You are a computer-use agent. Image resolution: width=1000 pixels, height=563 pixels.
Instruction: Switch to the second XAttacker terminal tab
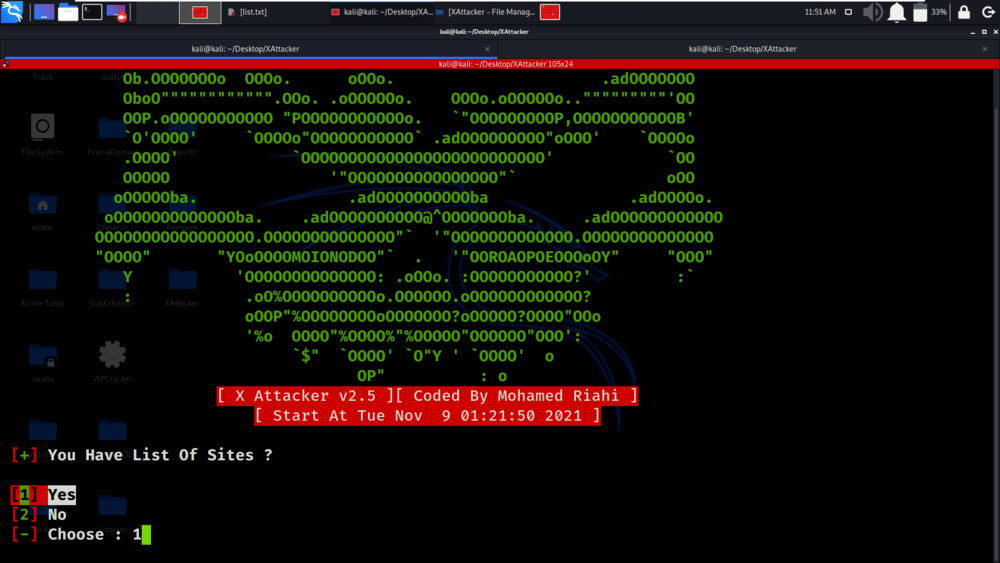click(742, 49)
